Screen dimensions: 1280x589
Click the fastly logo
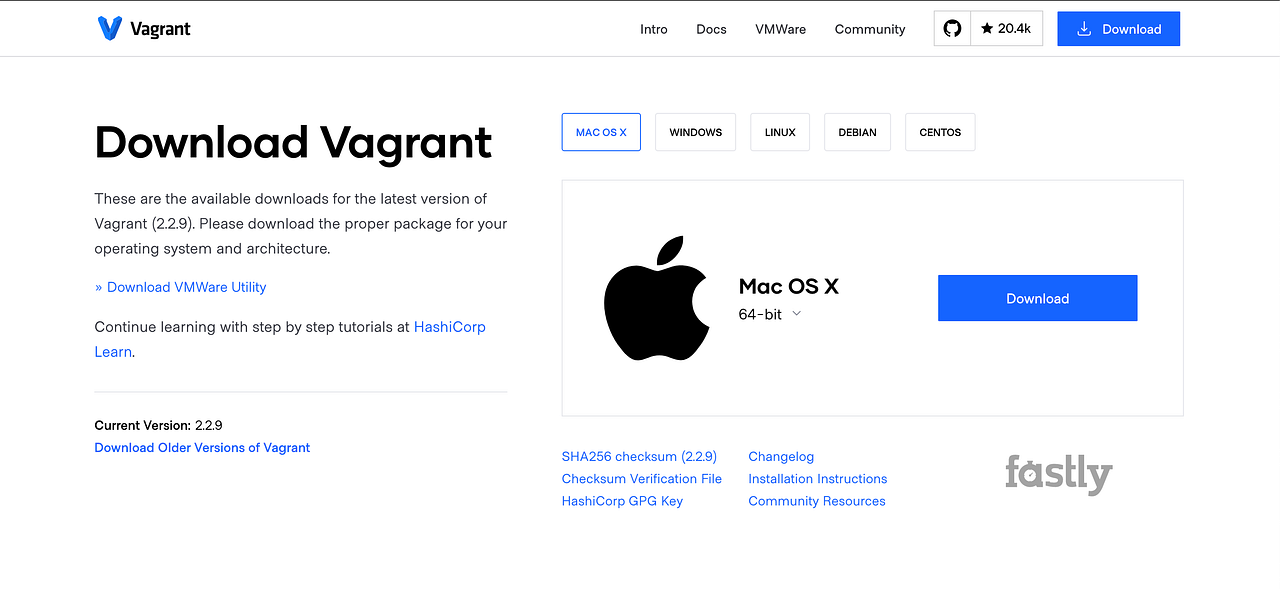pyautogui.click(x=1058, y=473)
